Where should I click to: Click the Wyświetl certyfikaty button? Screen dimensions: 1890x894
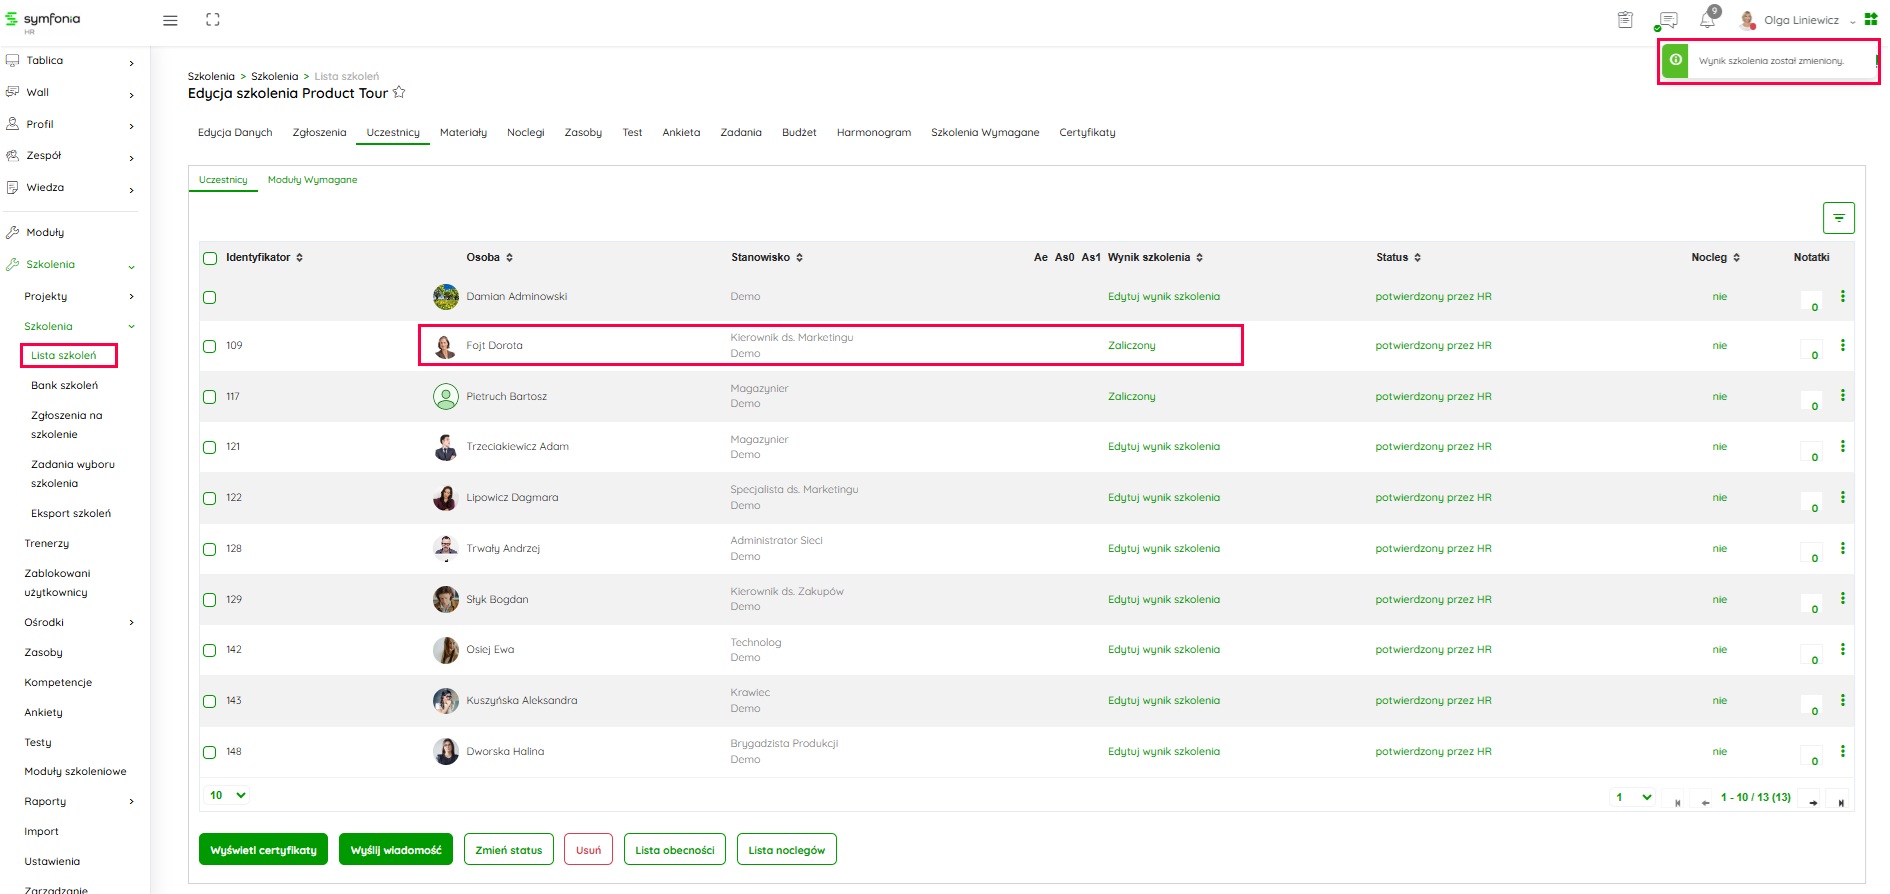pyautogui.click(x=263, y=850)
